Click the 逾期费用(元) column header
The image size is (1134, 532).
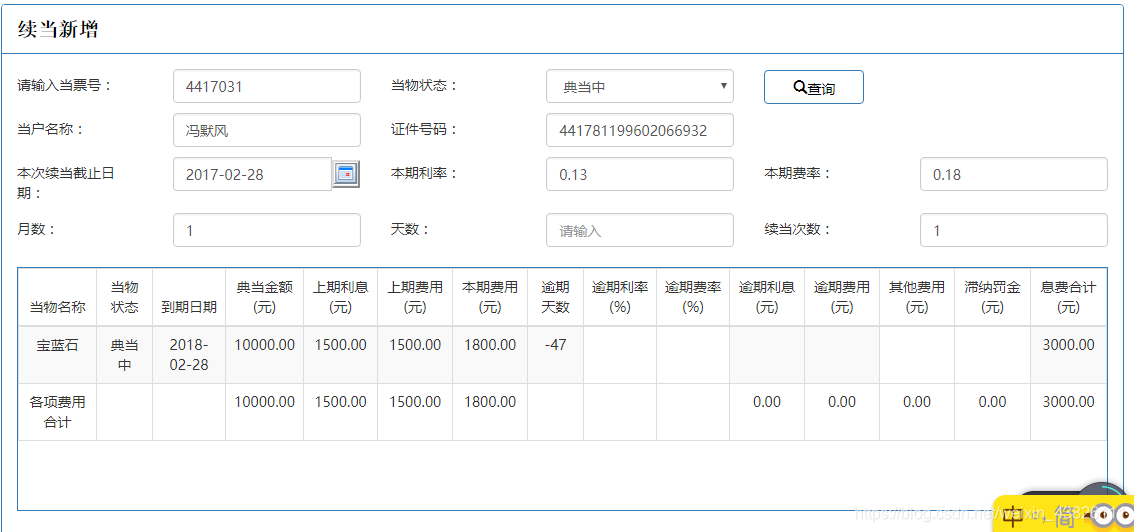click(x=842, y=297)
